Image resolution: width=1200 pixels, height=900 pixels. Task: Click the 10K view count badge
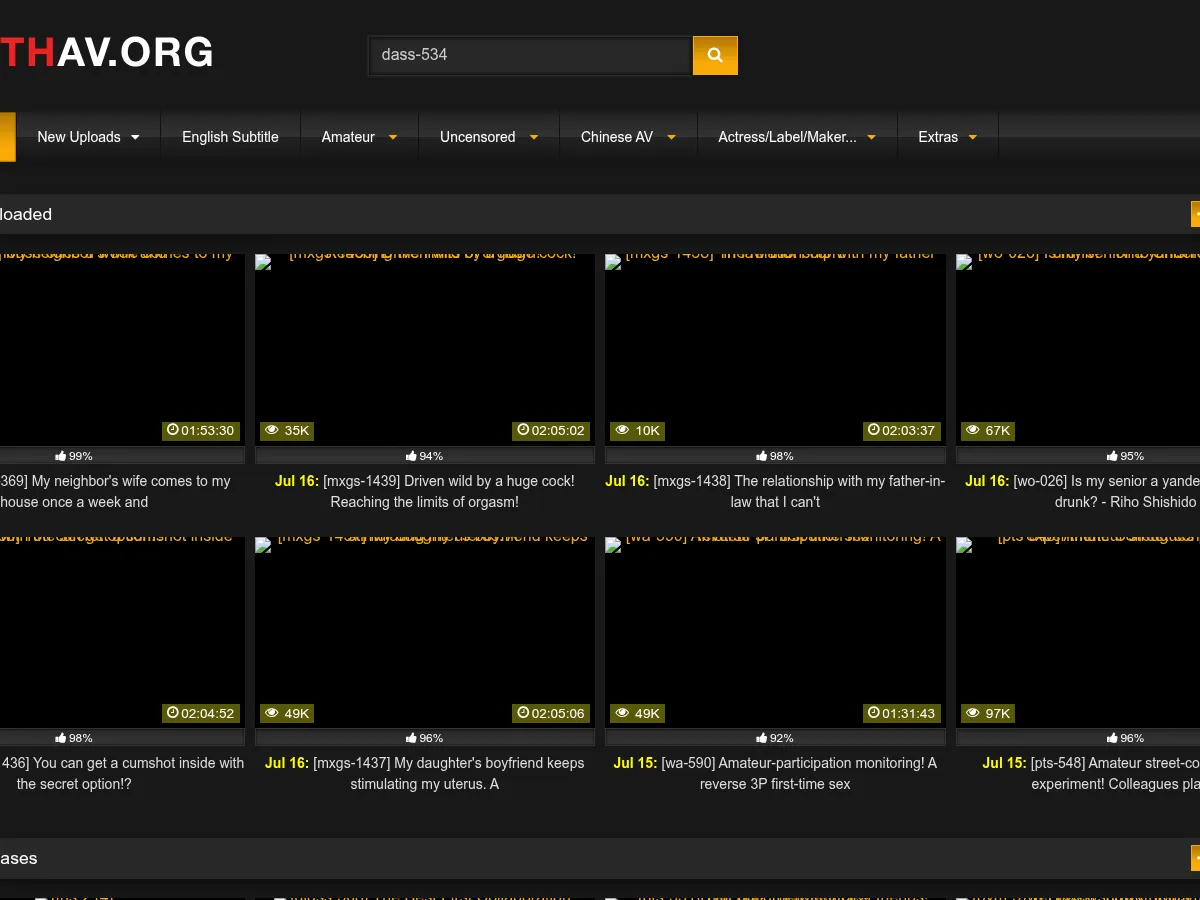tap(638, 431)
